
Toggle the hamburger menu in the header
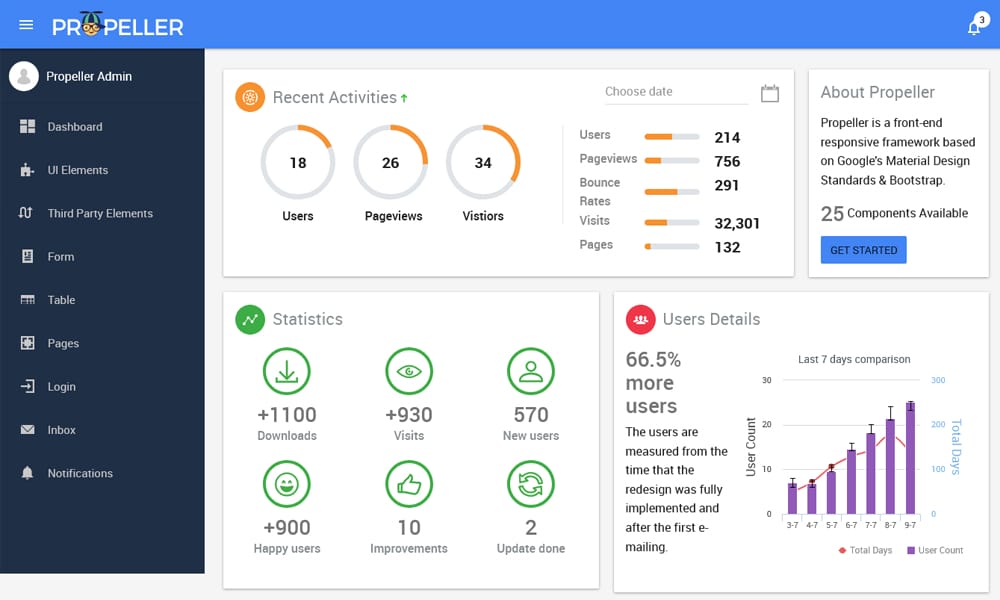pos(26,25)
